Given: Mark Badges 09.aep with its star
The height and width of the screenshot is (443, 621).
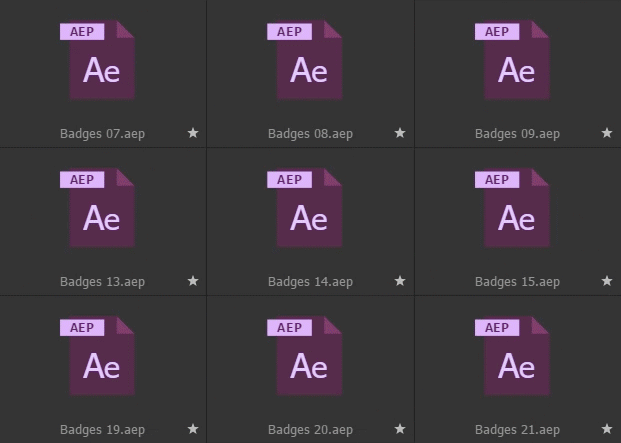Looking at the screenshot, I should pyautogui.click(x=607, y=133).
